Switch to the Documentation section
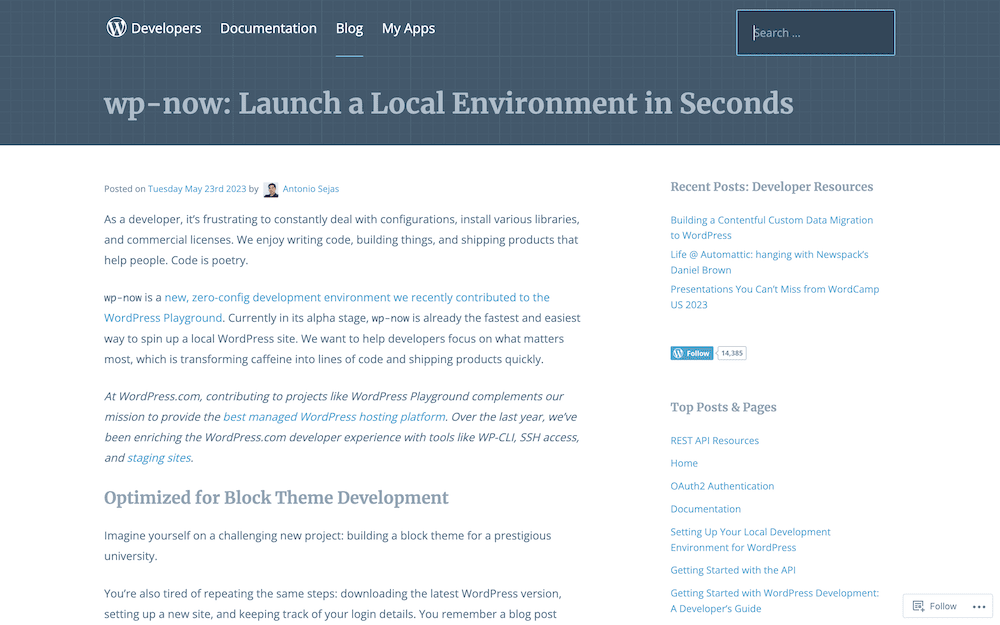The height and width of the screenshot is (625, 1000). pos(268,28)
